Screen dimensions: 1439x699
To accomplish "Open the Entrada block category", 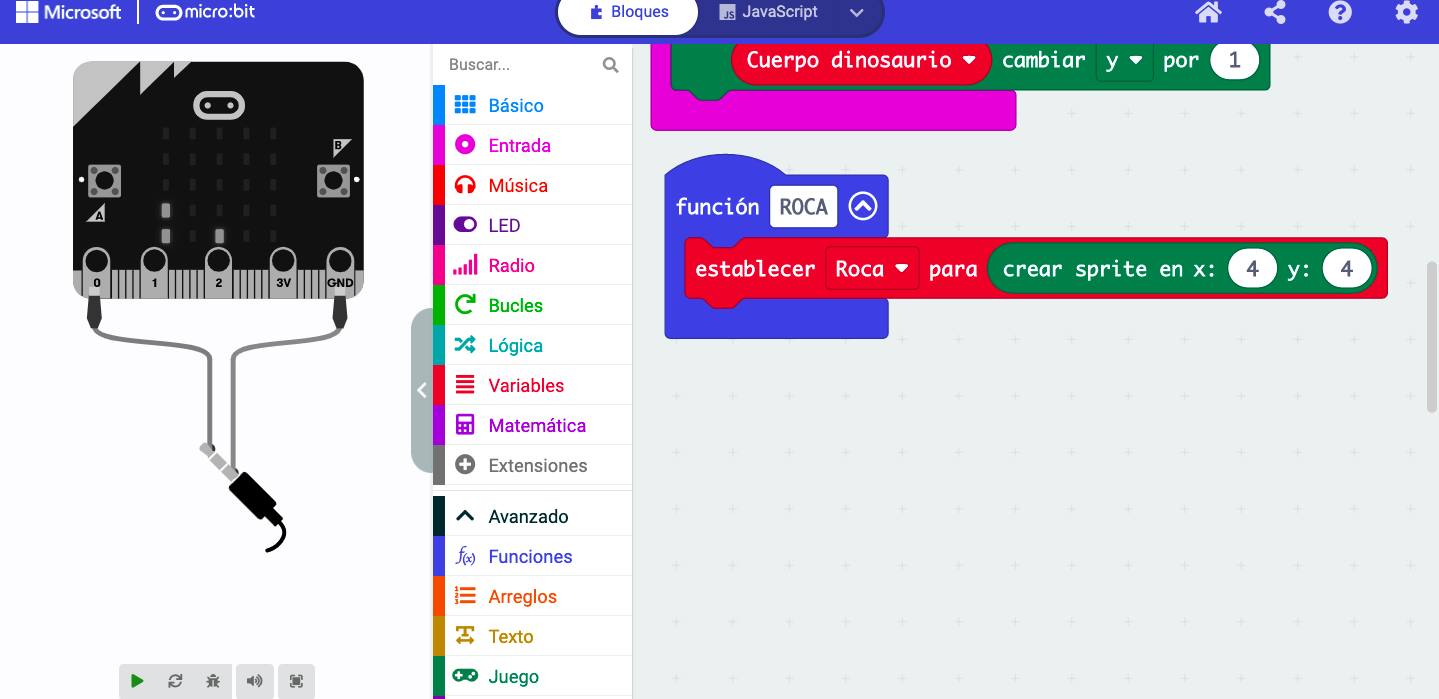I will tap(532, 145).
